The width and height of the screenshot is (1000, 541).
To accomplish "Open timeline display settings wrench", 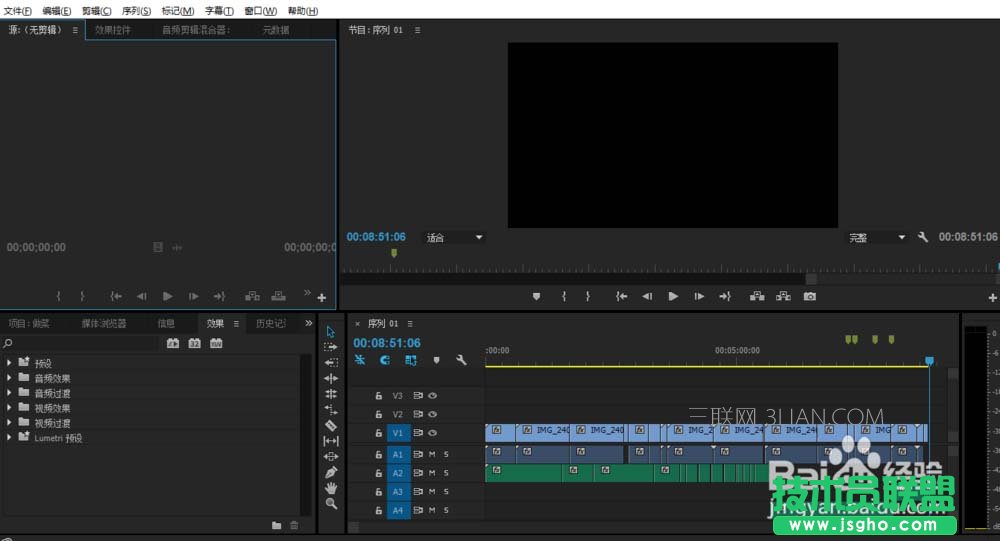I will (461, 360).
